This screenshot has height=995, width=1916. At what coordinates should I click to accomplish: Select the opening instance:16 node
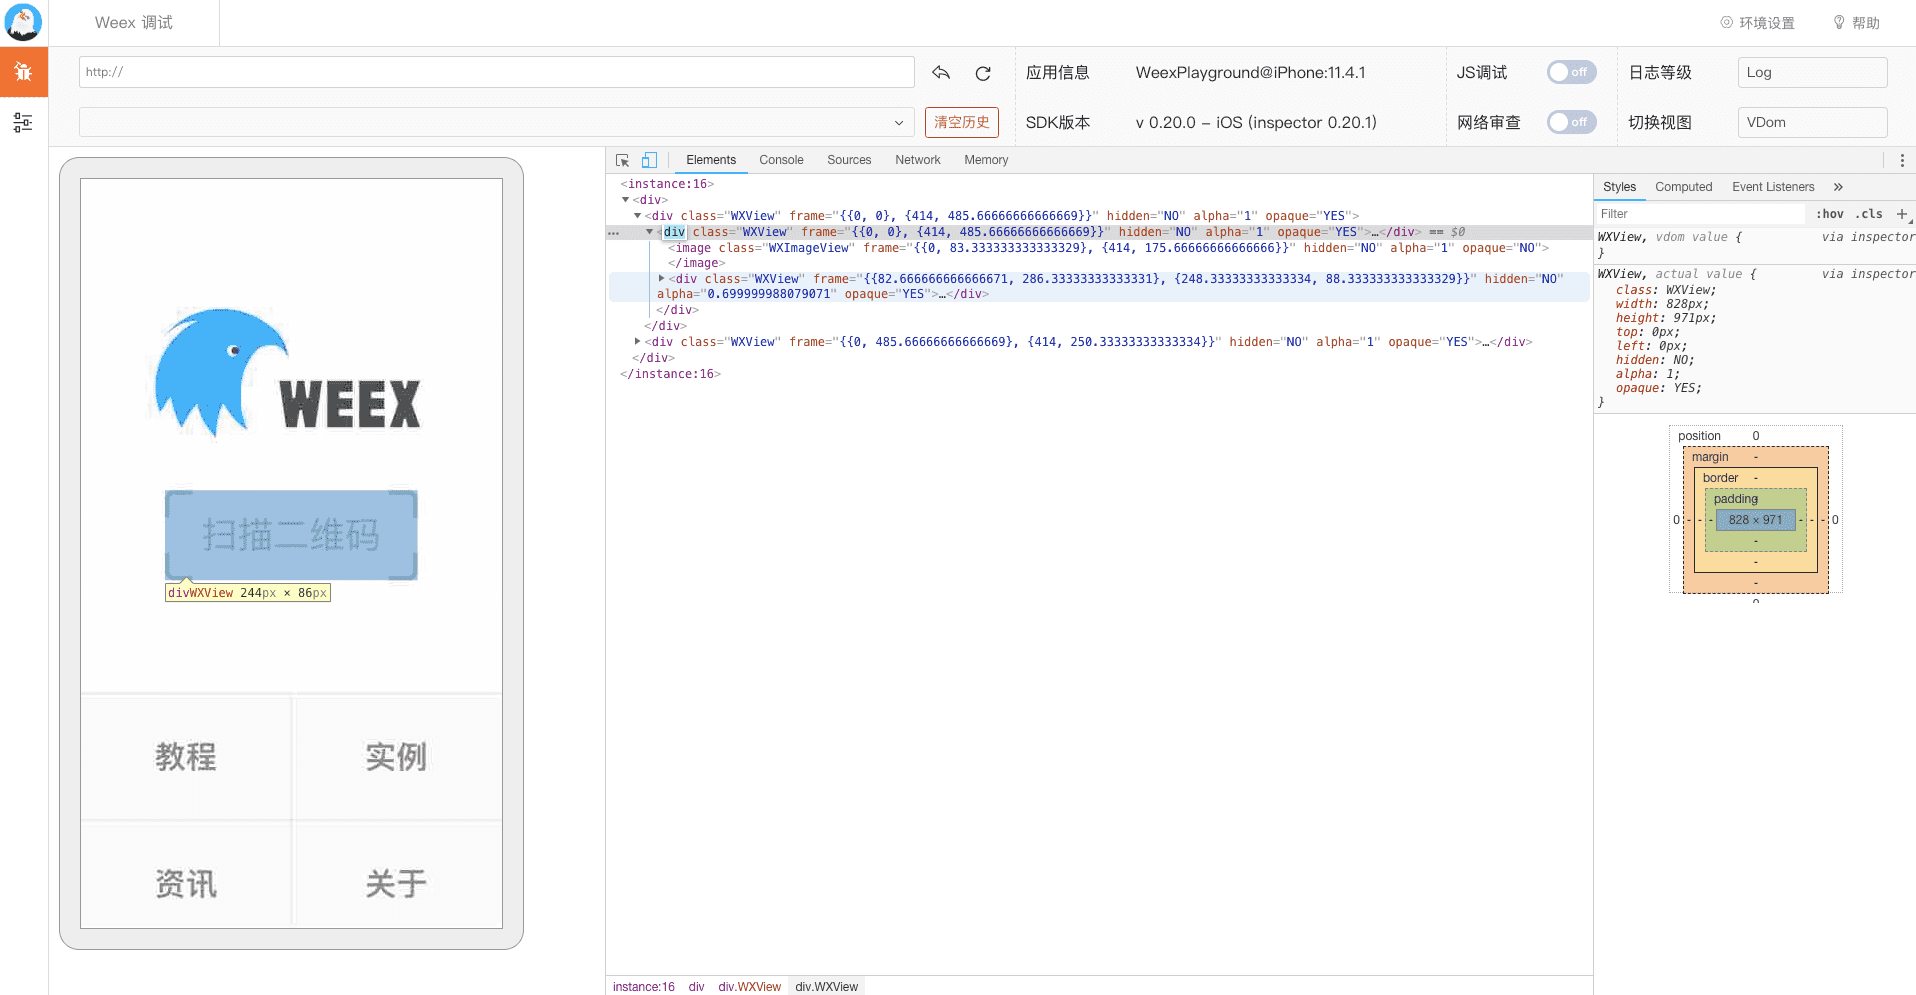click(667, 184)
